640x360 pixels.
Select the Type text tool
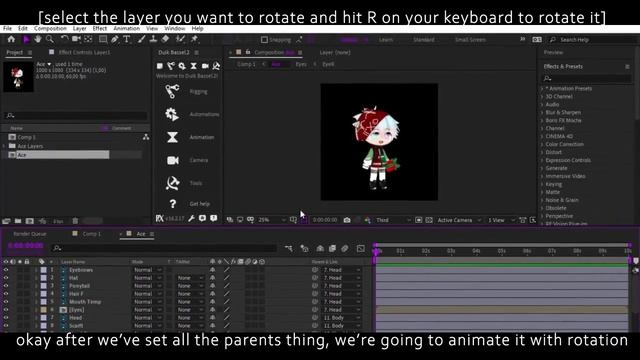tap(127, 39)
